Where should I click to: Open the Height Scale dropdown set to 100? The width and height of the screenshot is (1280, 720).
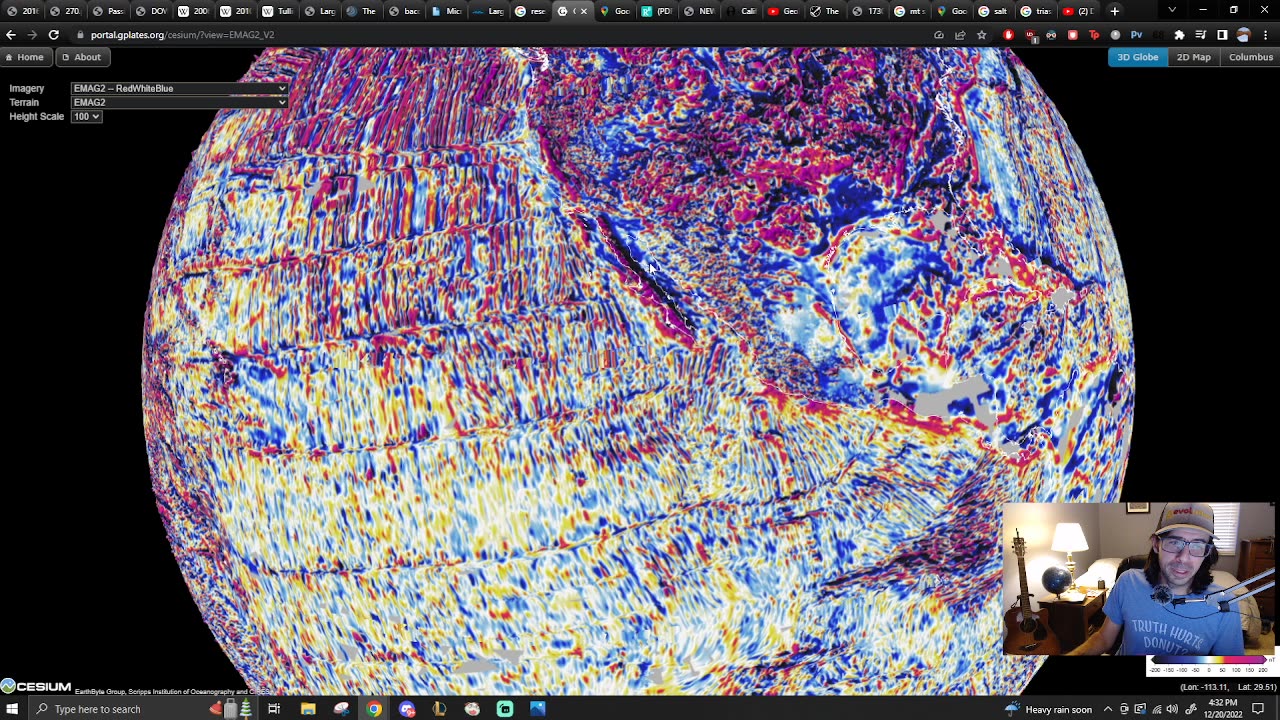tap(86, 116)
